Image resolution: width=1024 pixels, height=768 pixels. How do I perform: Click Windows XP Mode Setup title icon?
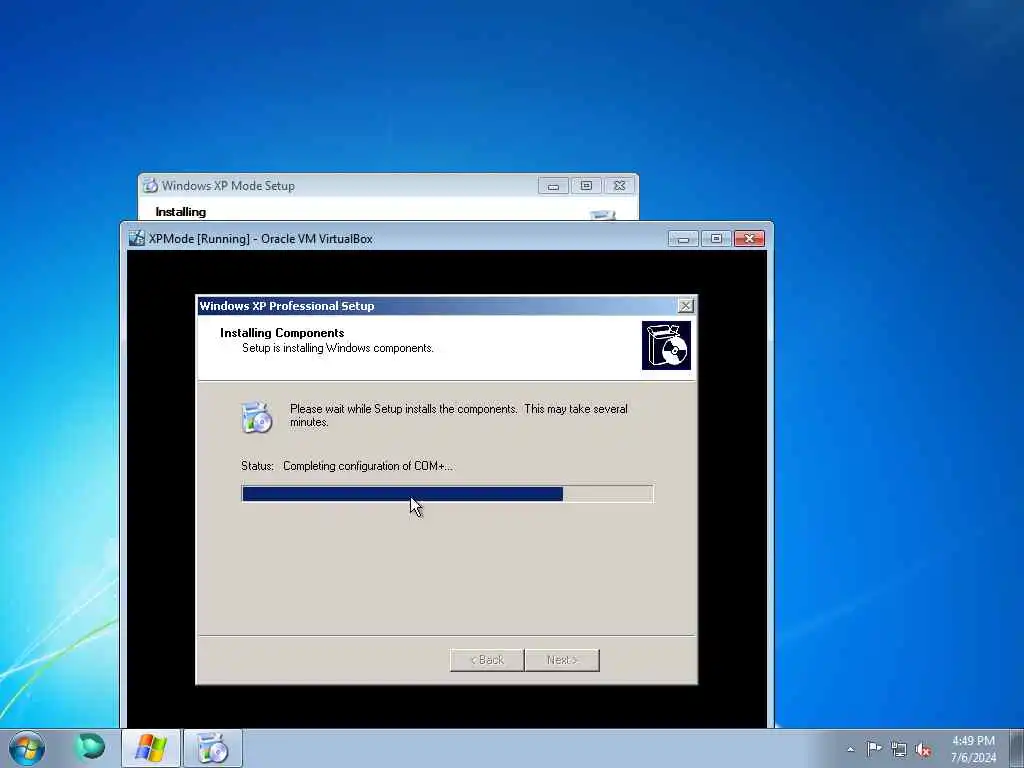pyautogui.click(x=150, y=185)
